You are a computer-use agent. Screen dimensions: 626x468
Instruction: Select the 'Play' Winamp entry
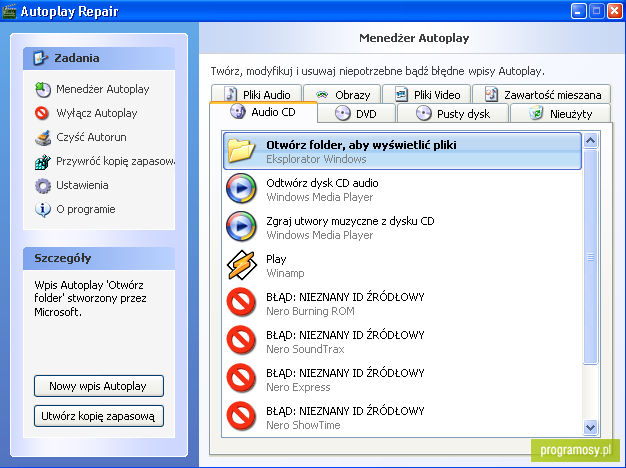click(x=402, y=265)
